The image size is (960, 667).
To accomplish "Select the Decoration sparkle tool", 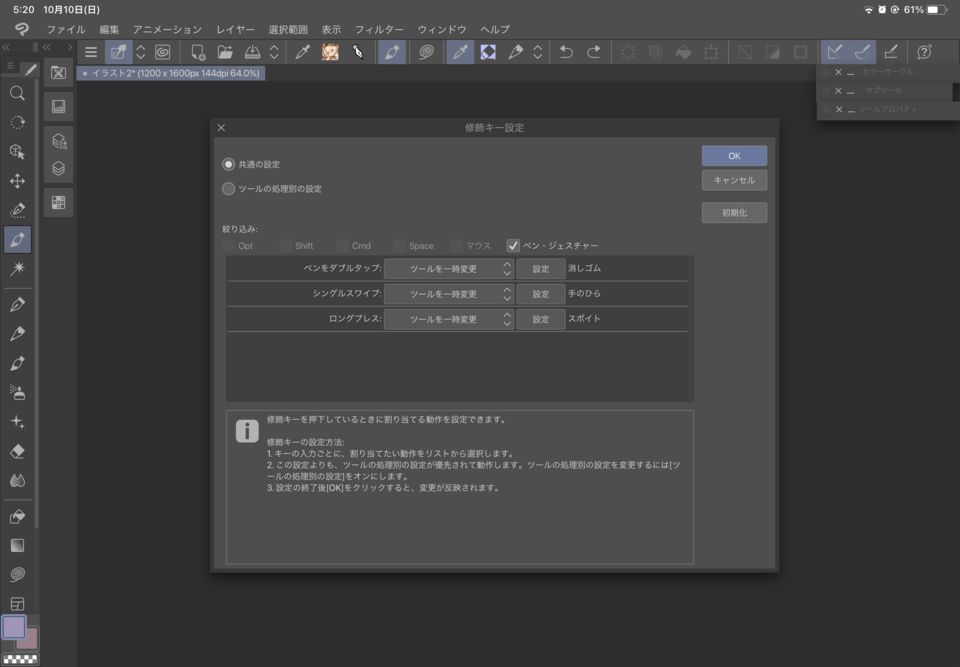I will tap(17, 422).
